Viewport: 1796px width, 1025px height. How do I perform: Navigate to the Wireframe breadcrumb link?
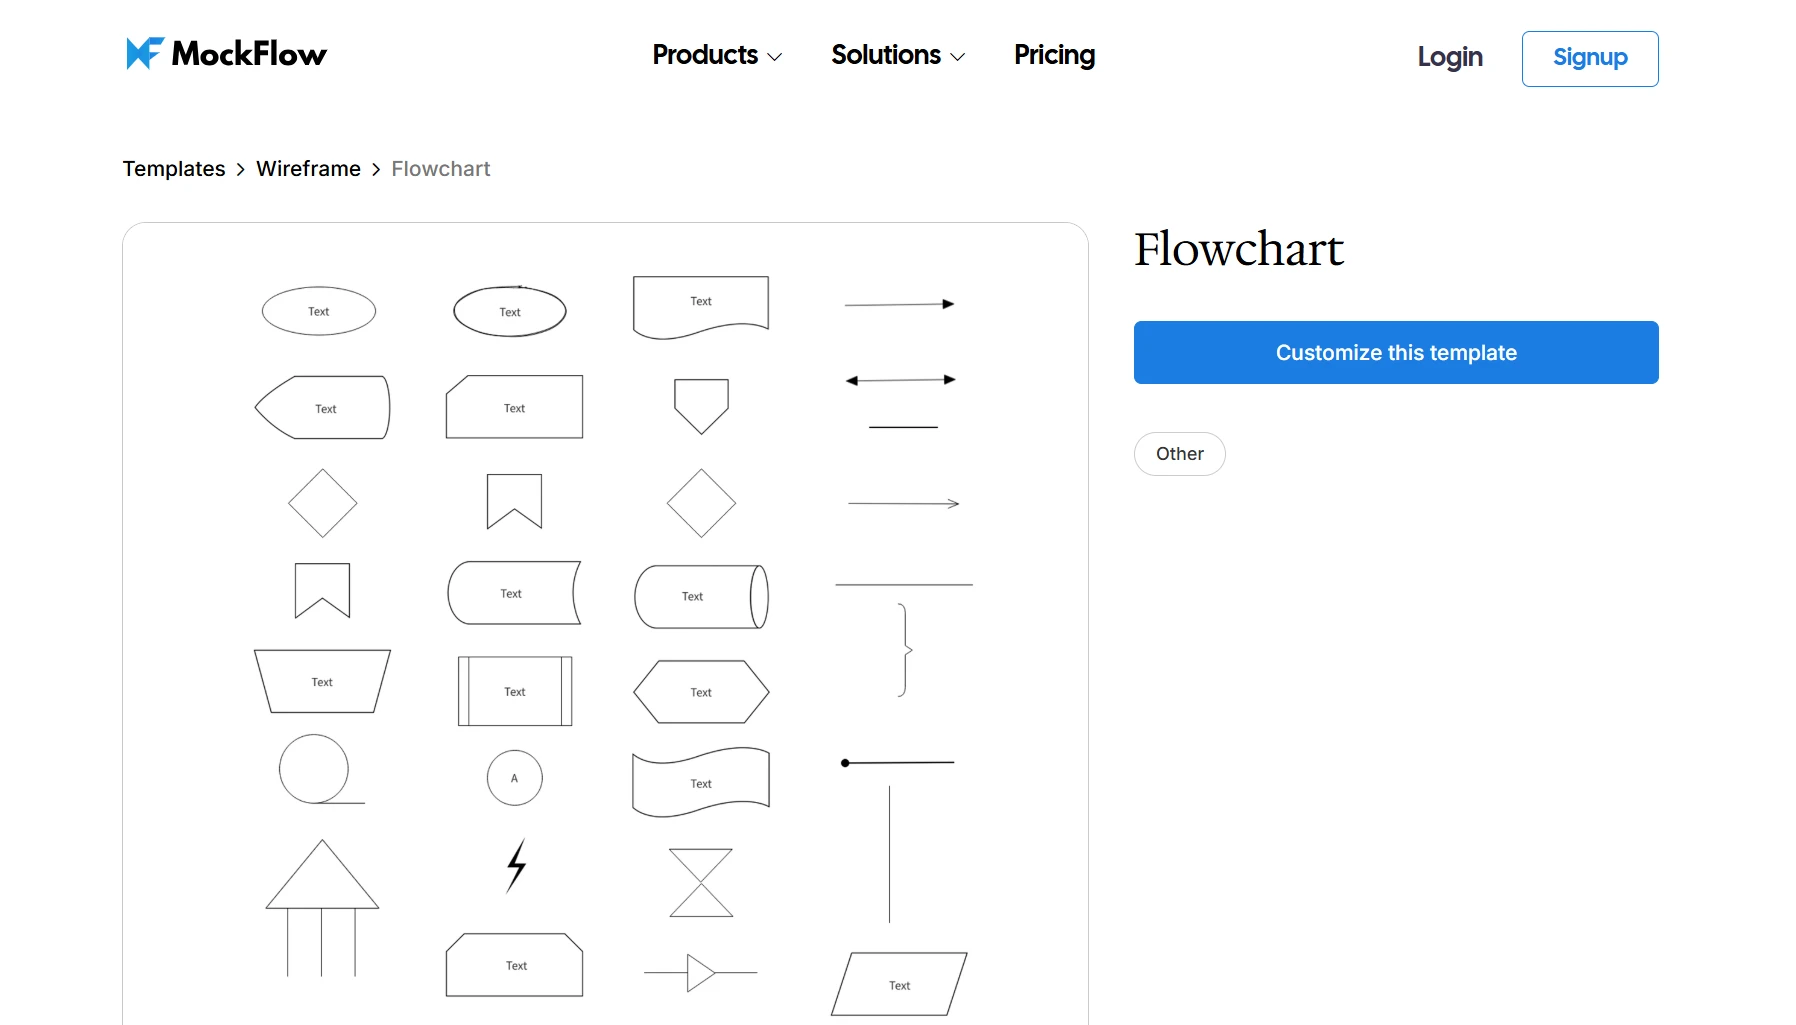click(x=308, y=169)
